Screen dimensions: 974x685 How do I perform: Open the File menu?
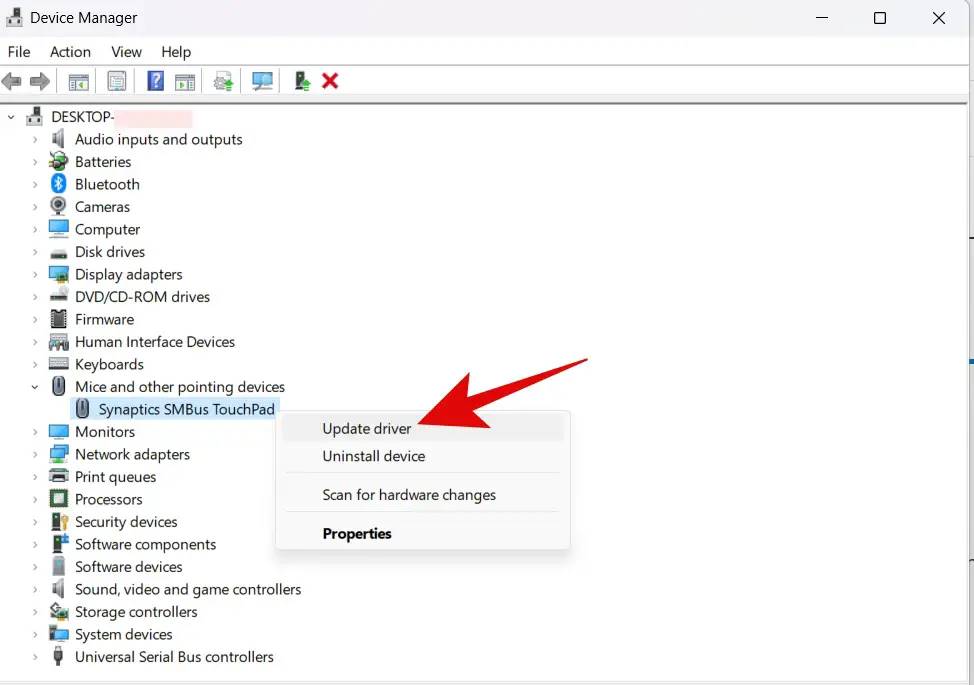19,52
